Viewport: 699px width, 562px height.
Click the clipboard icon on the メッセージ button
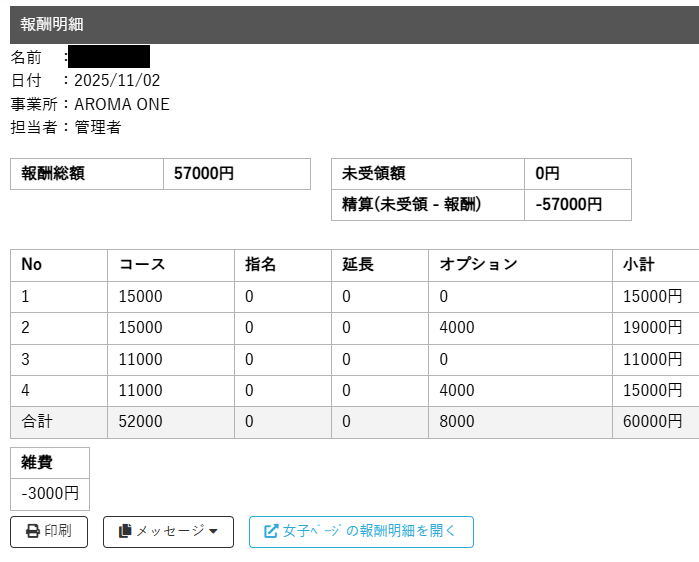[125, 532]
